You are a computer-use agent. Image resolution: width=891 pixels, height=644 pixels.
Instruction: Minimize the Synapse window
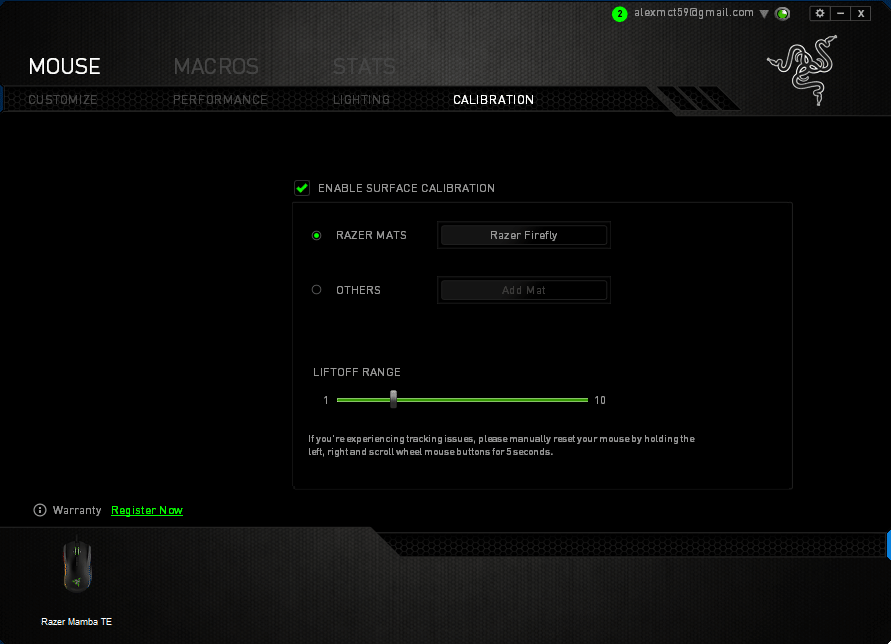pos(840,13)
